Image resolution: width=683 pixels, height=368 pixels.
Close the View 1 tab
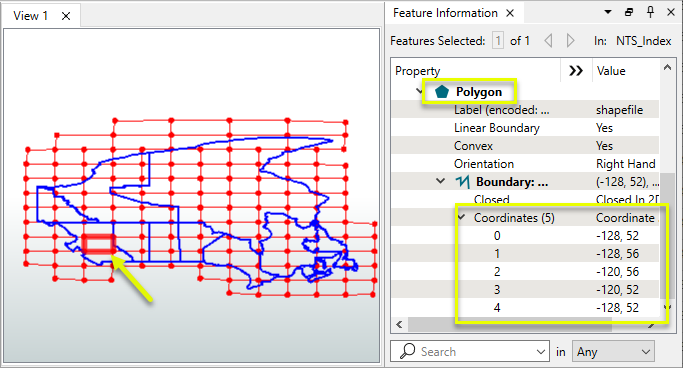pyautogui.click(x=66, y=16)
